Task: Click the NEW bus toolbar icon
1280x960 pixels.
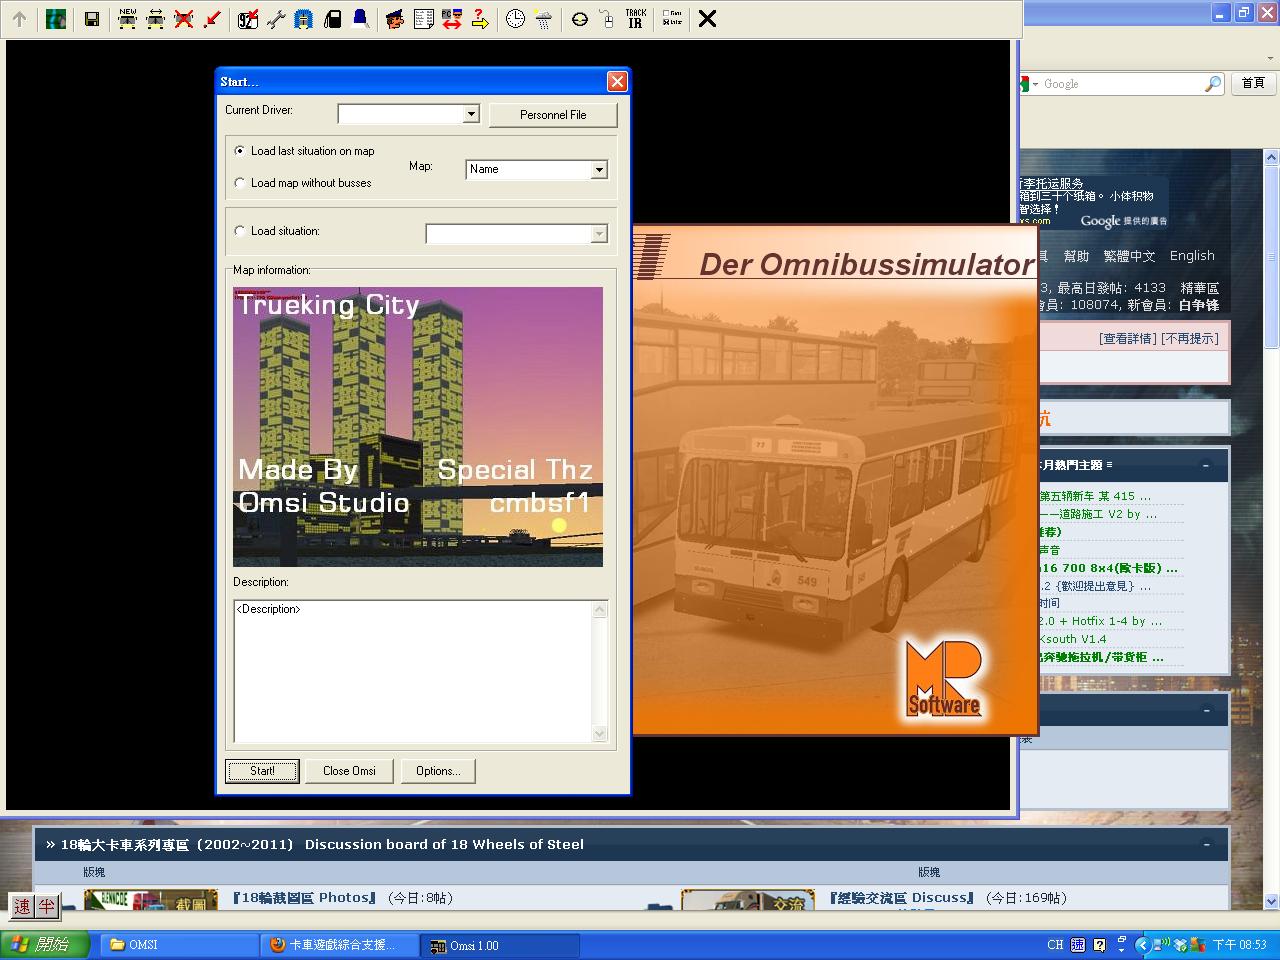Action: [x=127, y=19]
